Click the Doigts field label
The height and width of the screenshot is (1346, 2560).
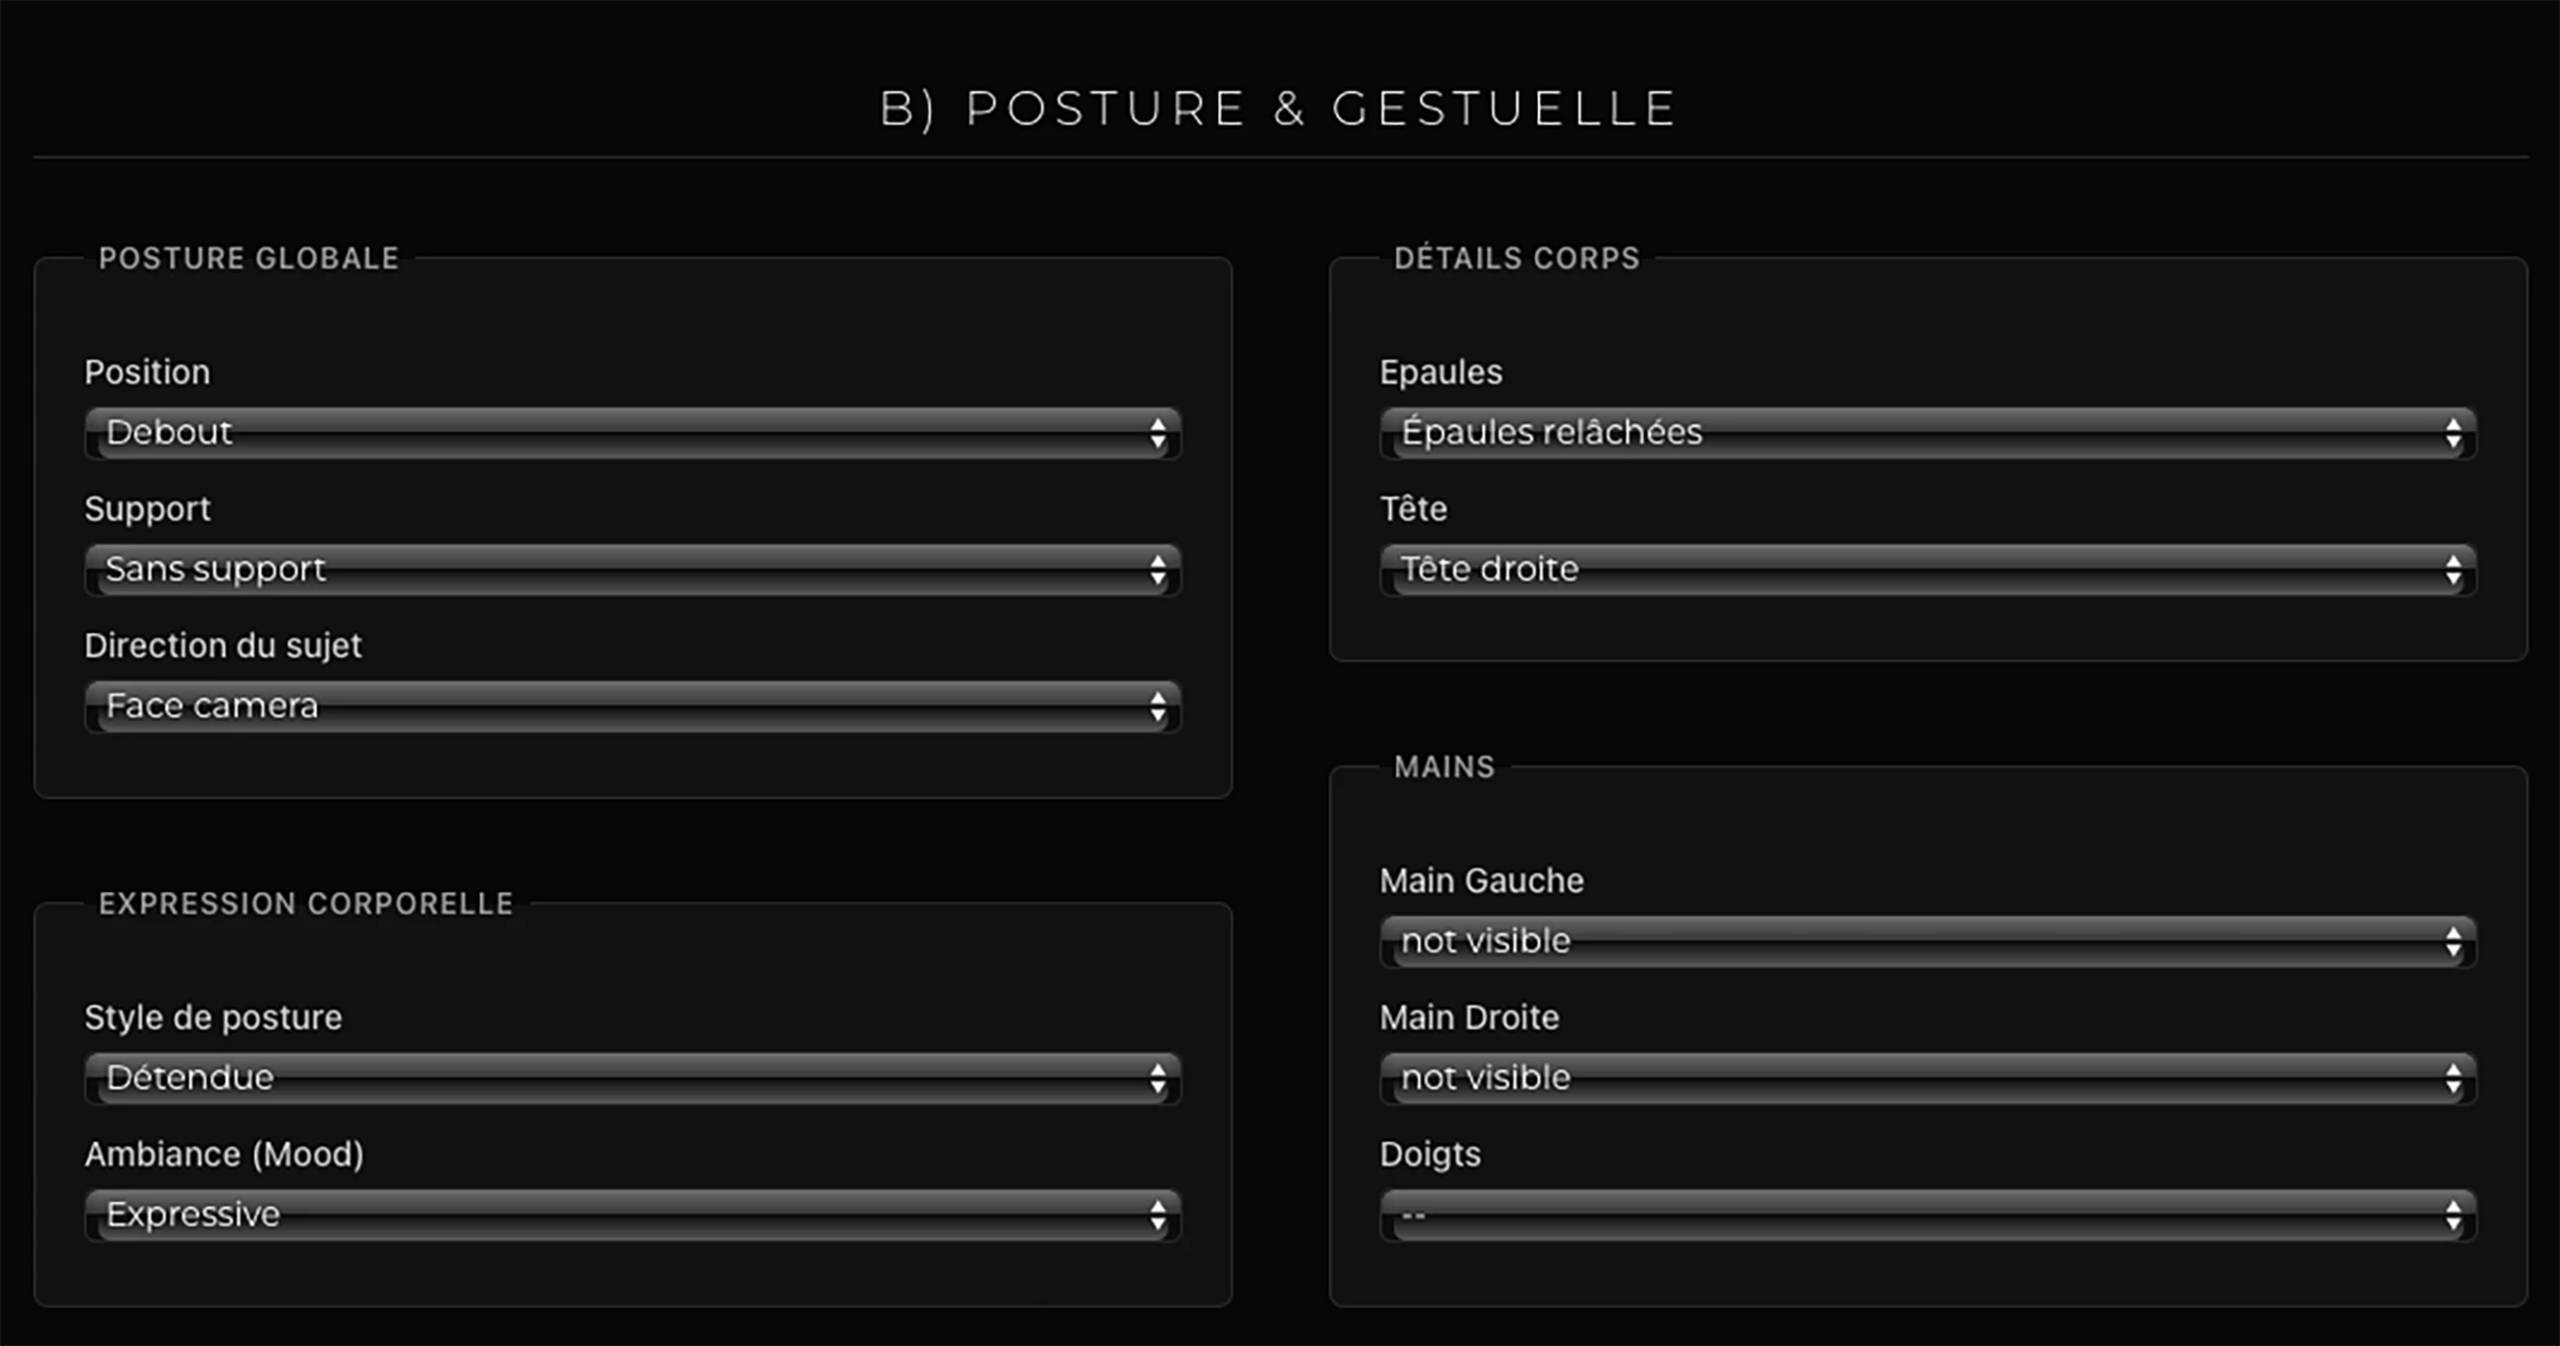tap(1430, 1154)
